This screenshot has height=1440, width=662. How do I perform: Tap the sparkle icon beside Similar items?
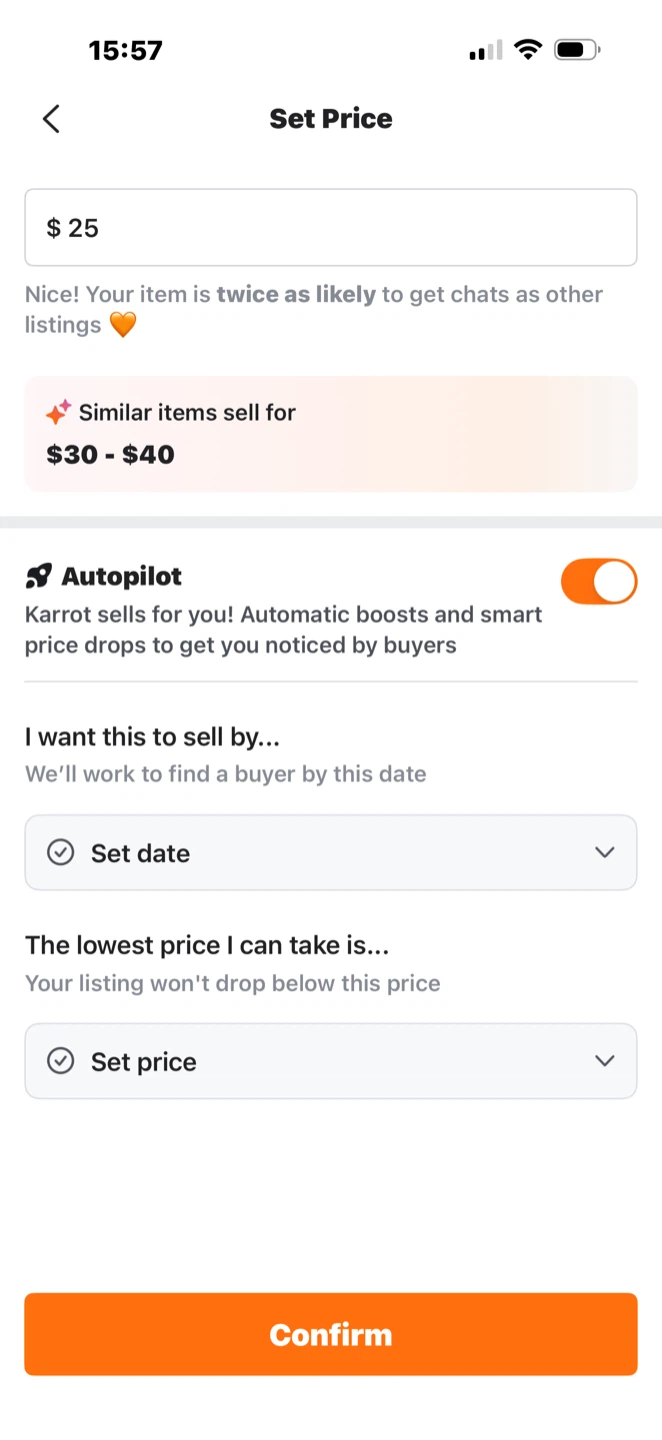[x=58, y=412]
